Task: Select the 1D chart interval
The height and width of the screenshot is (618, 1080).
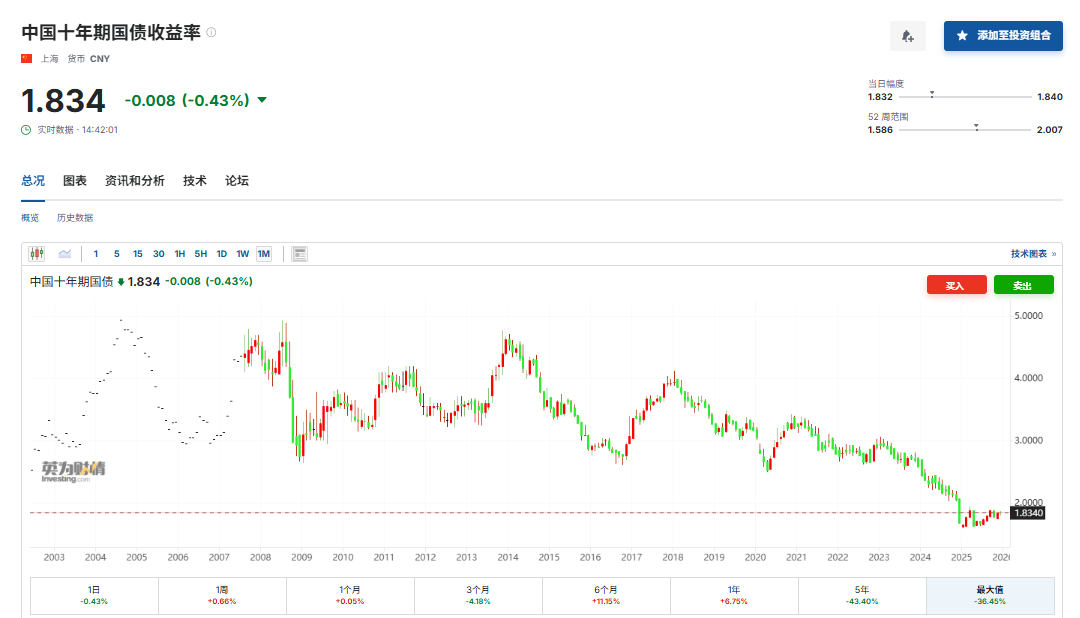Action: click(222, 254)
